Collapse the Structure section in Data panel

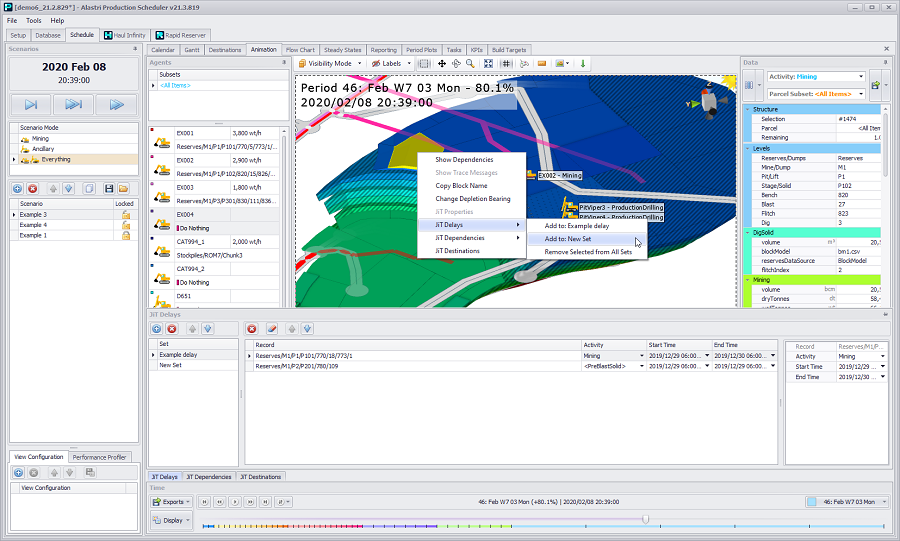coord(747,109)
